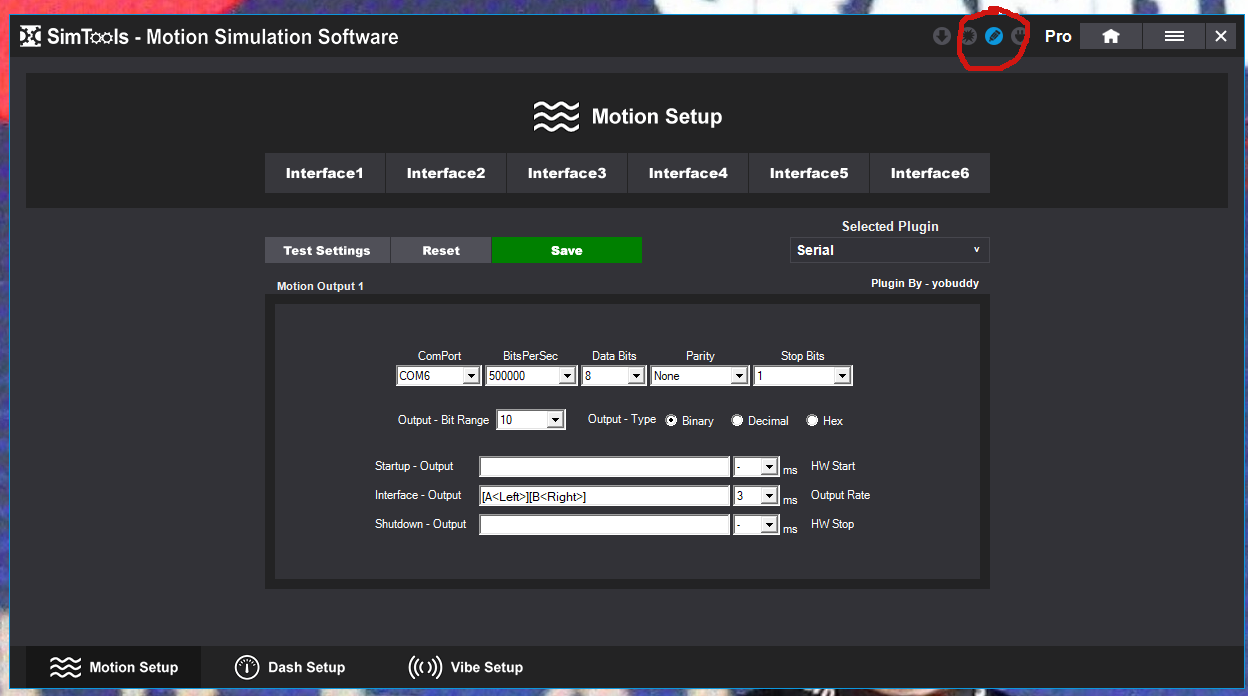1248x696 pixels.
Task: Open Motion Setup in bottom bar
Action: (114, 667)
